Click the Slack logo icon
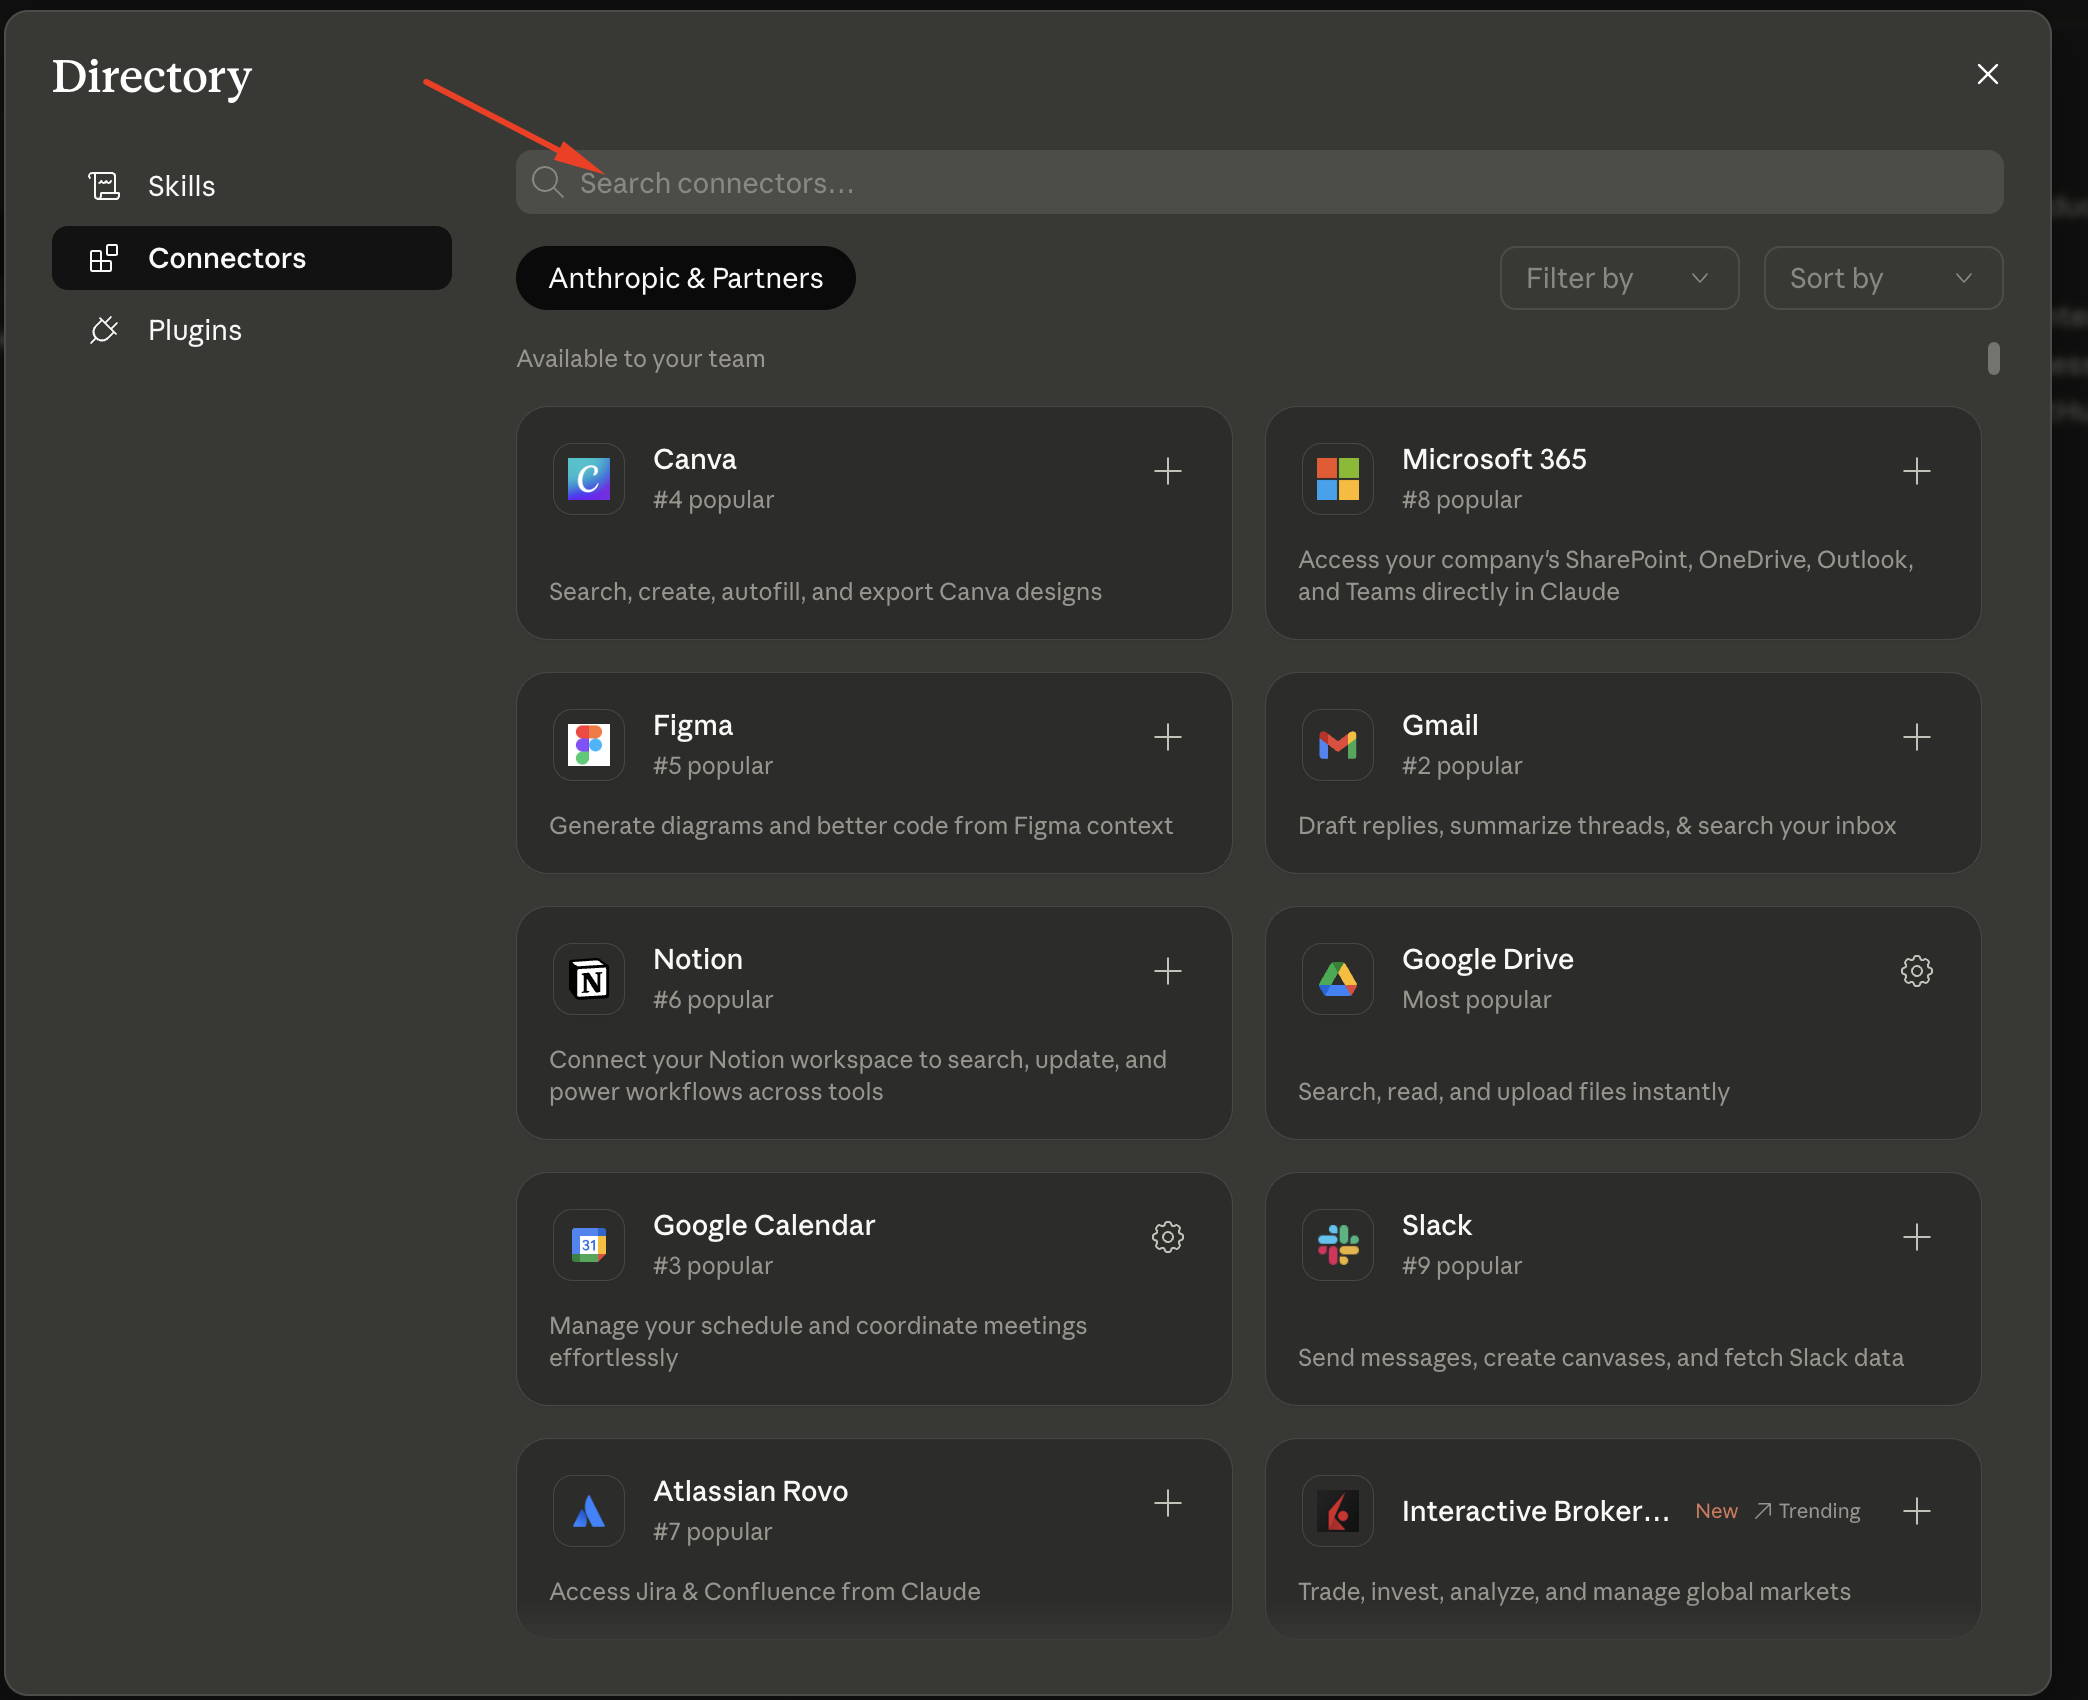Screen dimensions: 2088x1700 click(1338, 1245)
